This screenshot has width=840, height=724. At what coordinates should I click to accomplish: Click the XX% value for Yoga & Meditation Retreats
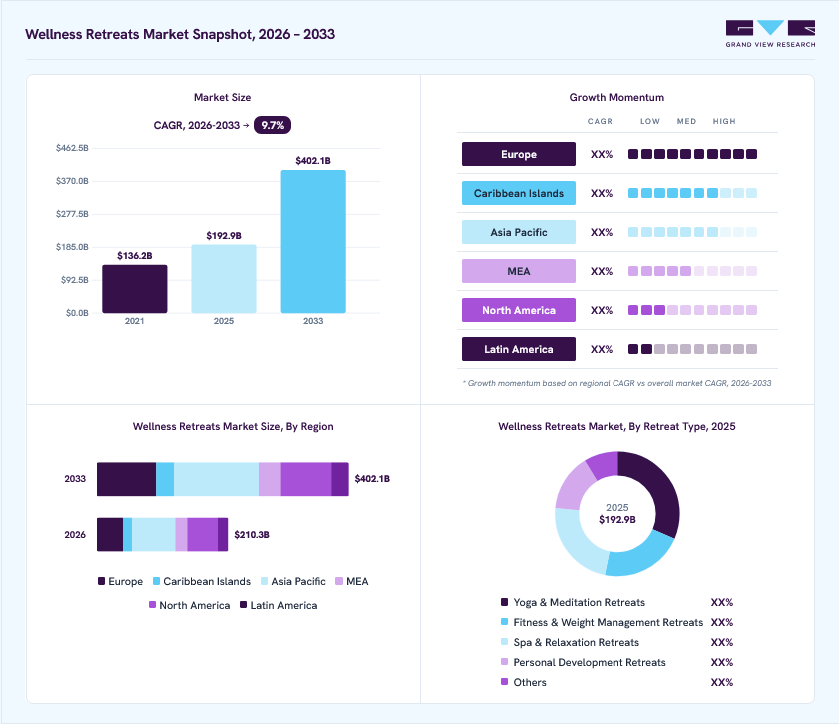point(722,602)
